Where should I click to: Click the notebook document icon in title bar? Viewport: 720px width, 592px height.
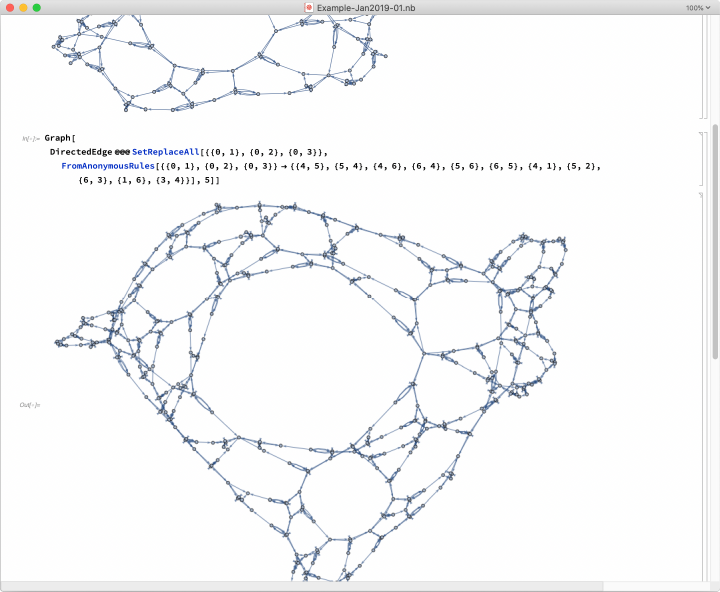[x=309, y=7]
